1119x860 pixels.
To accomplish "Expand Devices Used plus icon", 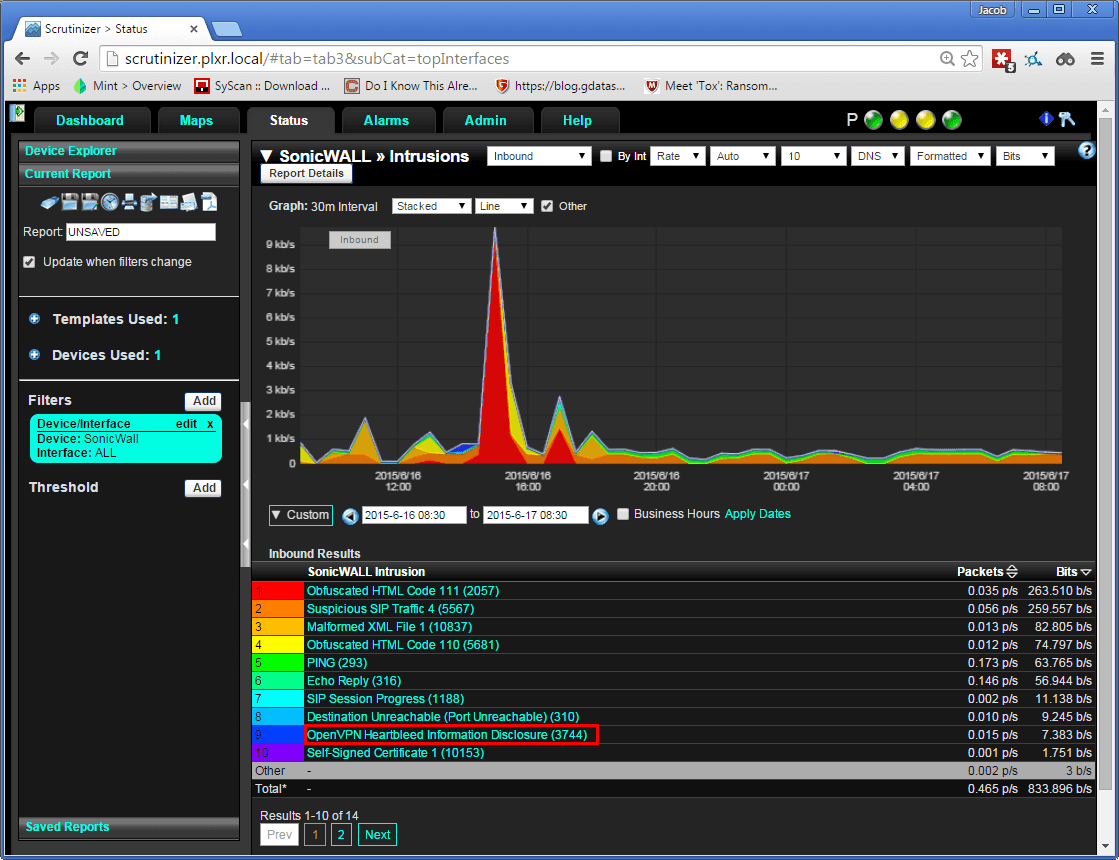I will (x=34, y=354).
